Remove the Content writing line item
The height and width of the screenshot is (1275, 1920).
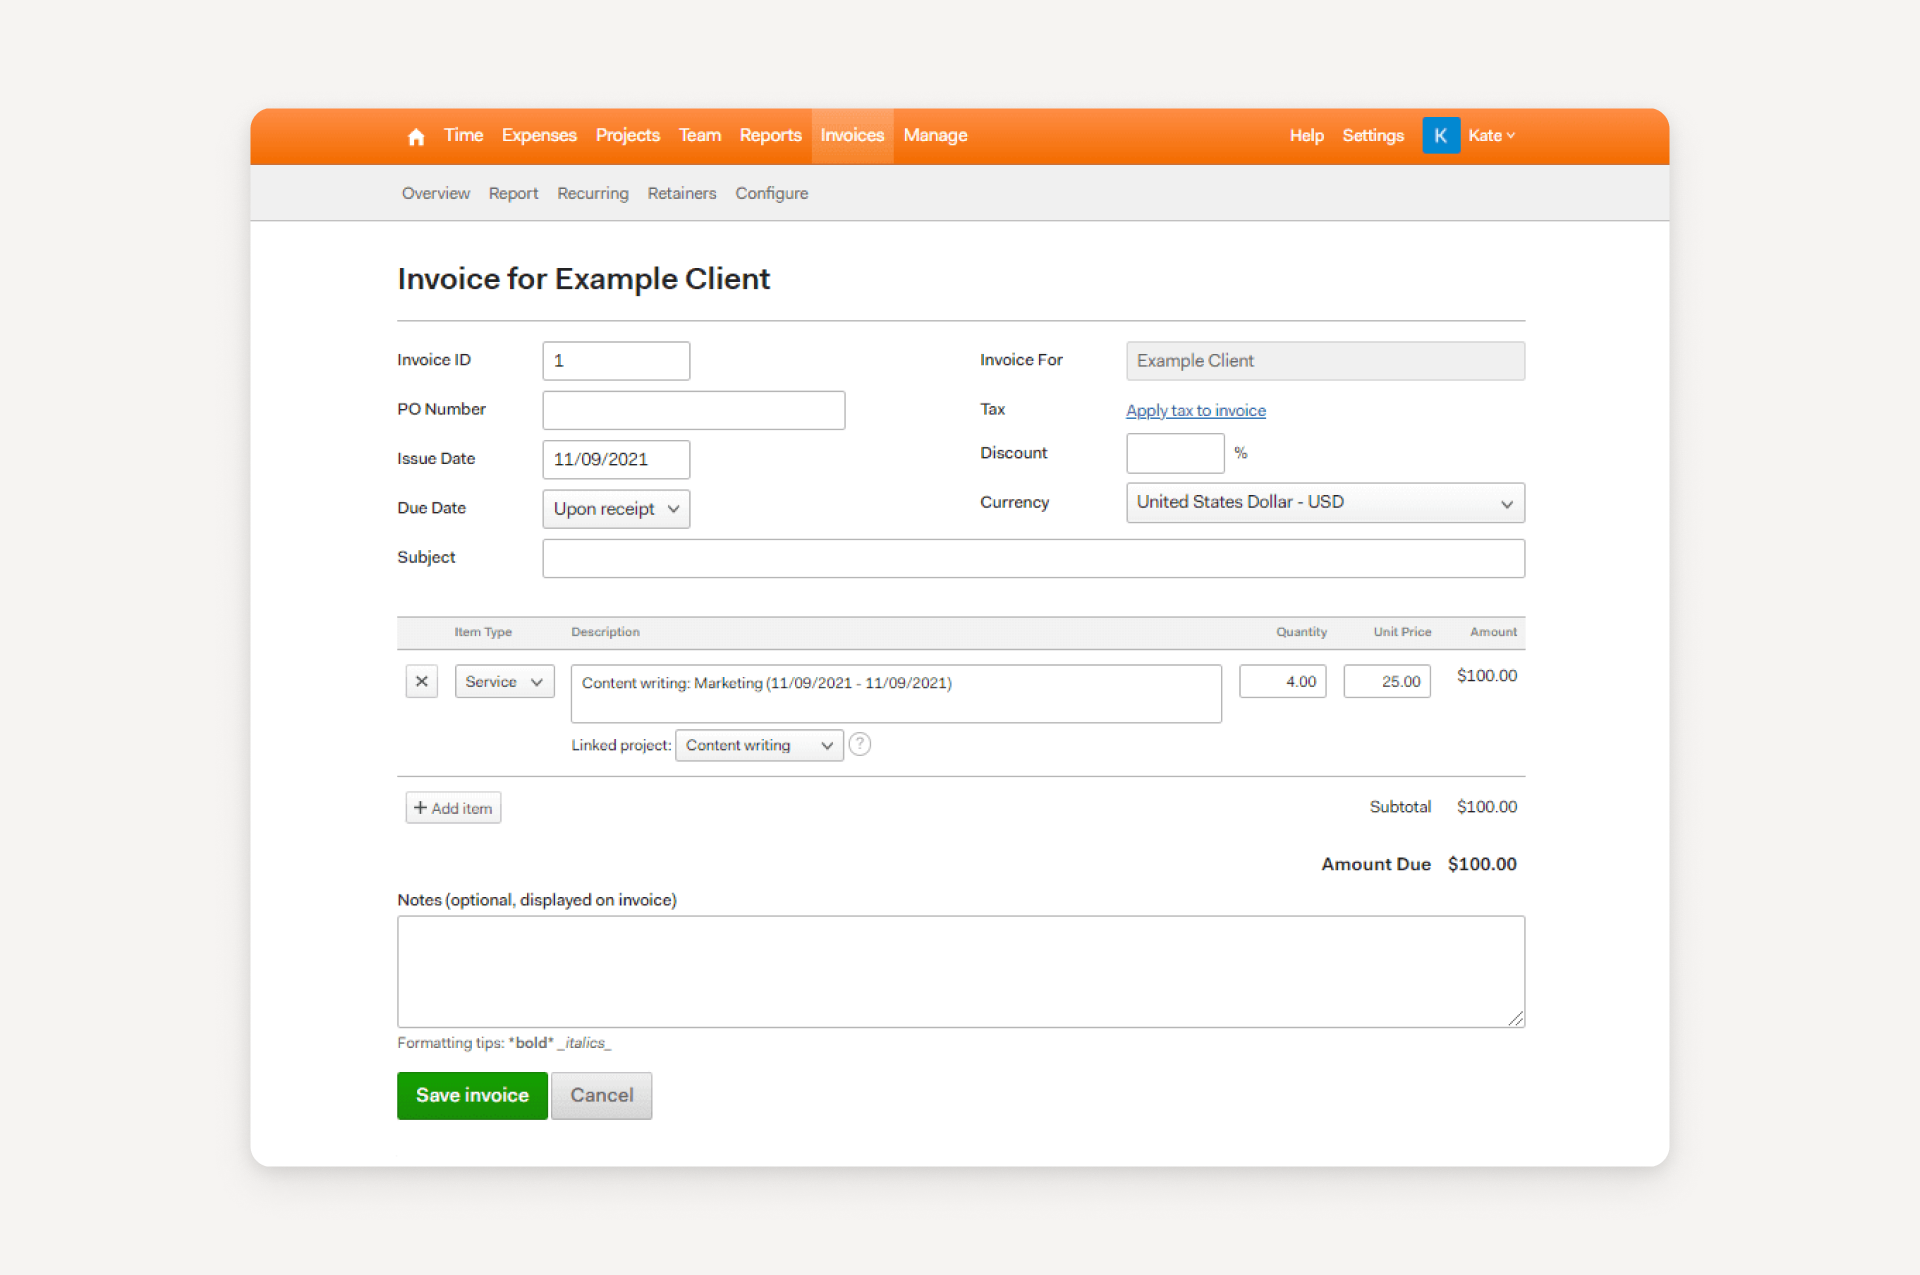click(x=421, y=681)
